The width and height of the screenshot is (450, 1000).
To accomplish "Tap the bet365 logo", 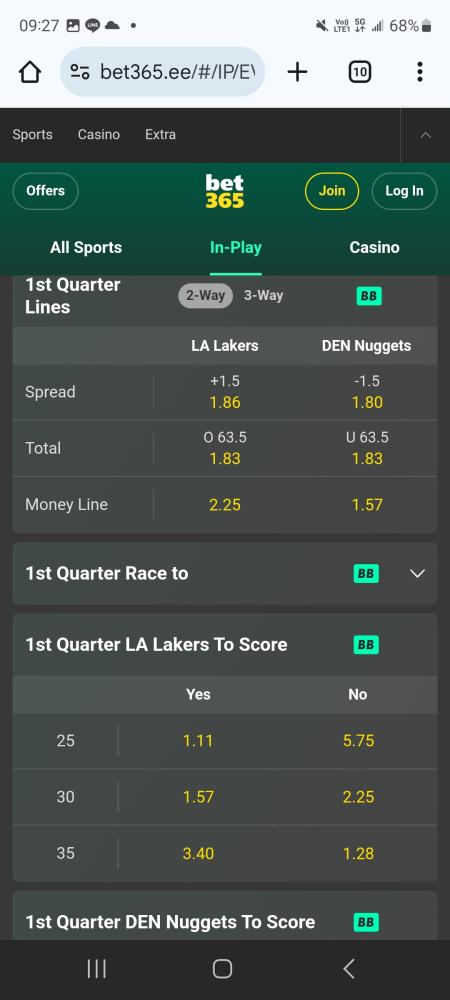I will coord(224,191).
